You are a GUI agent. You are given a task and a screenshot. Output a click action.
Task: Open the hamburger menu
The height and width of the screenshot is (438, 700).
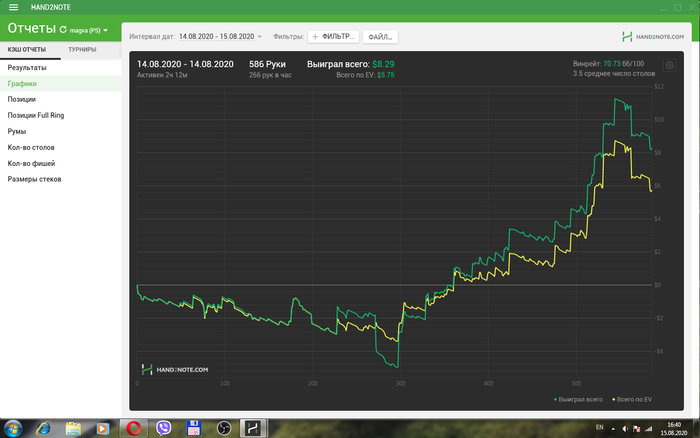tap(13, 7)
